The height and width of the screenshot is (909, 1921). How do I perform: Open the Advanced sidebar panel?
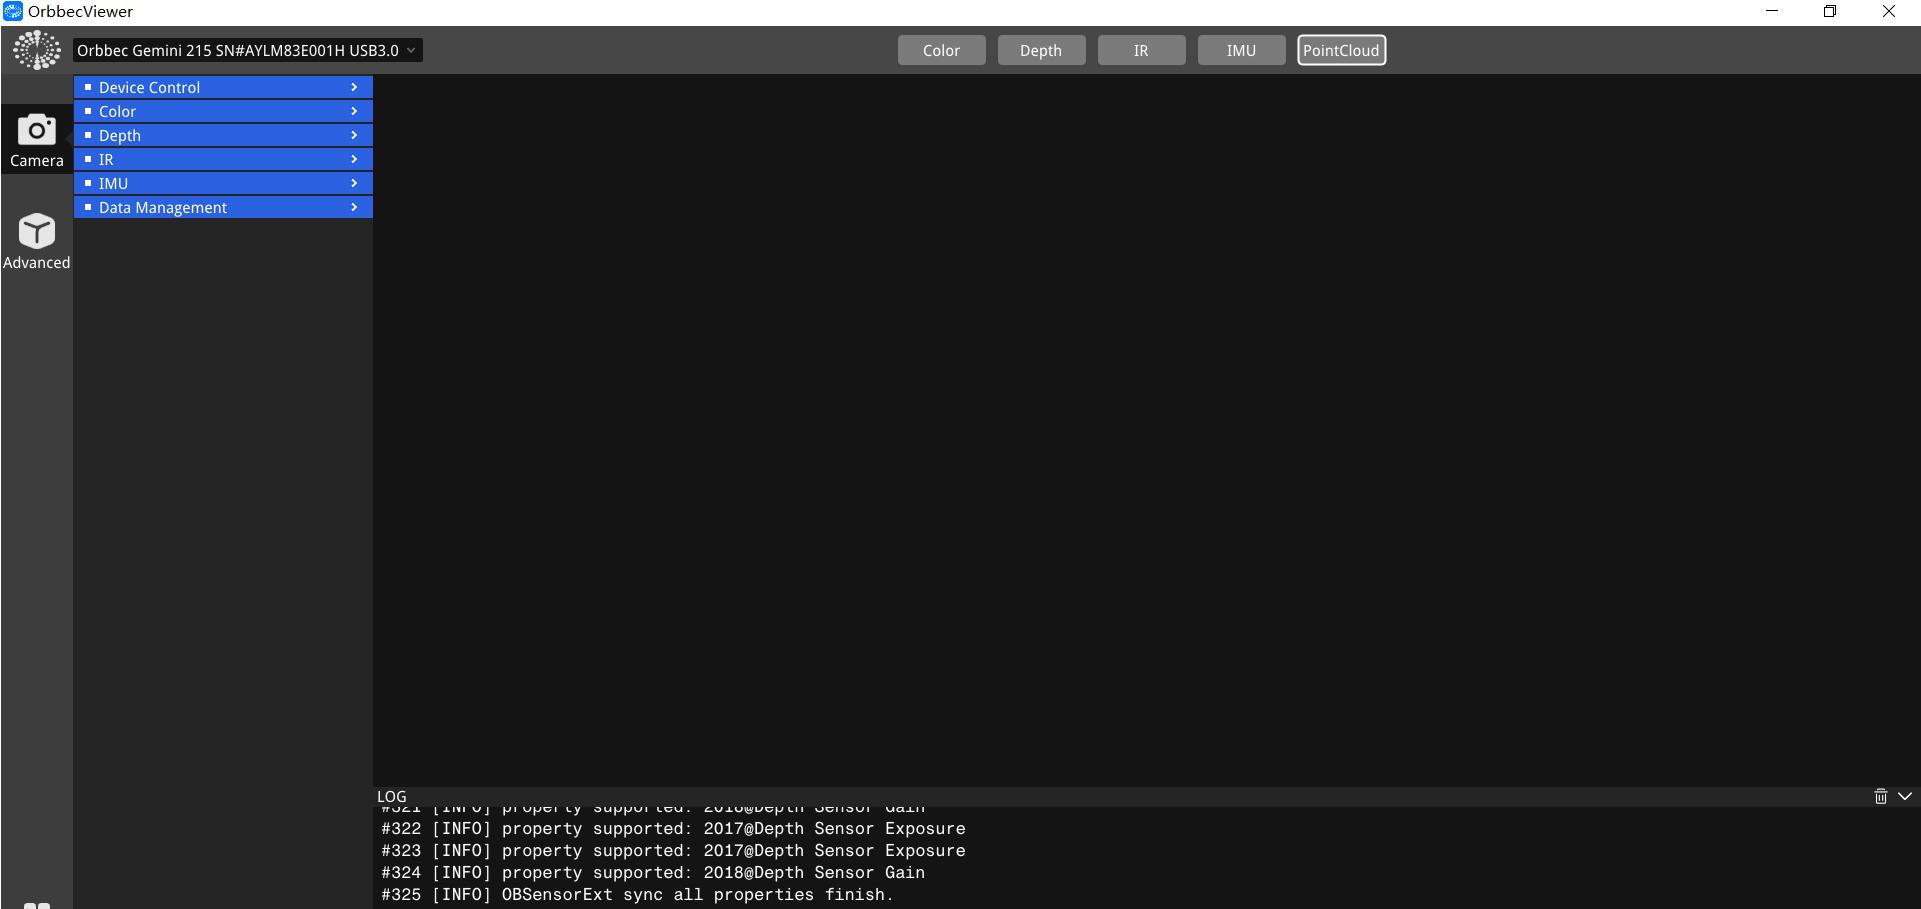(36, 241)
